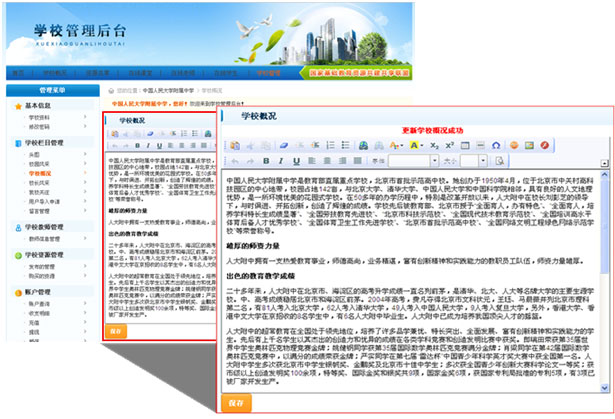Click the 保存 button in the background page
Viewport: 615px width, 419px height.
pos(116,331)
